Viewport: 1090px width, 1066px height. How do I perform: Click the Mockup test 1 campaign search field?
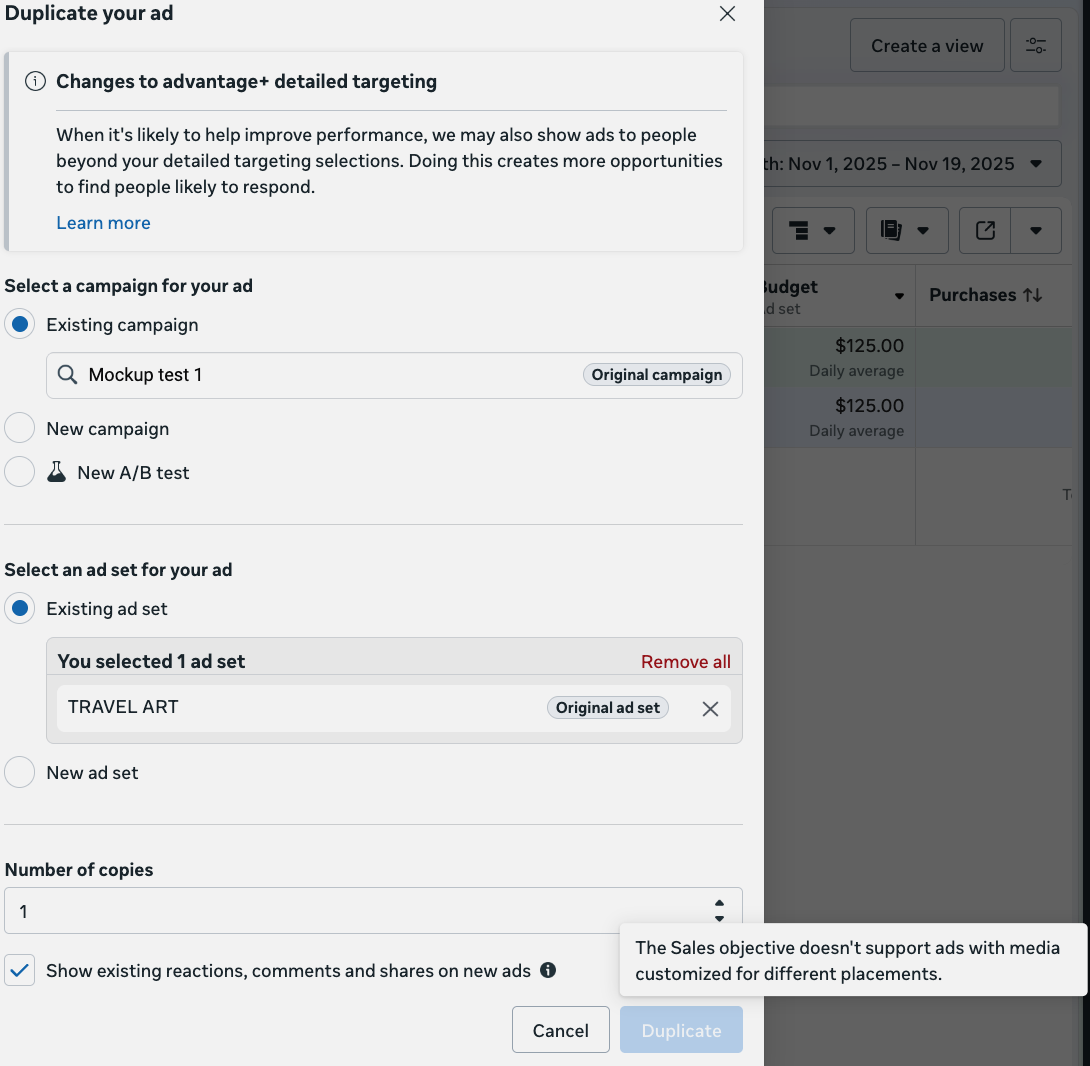394,375
